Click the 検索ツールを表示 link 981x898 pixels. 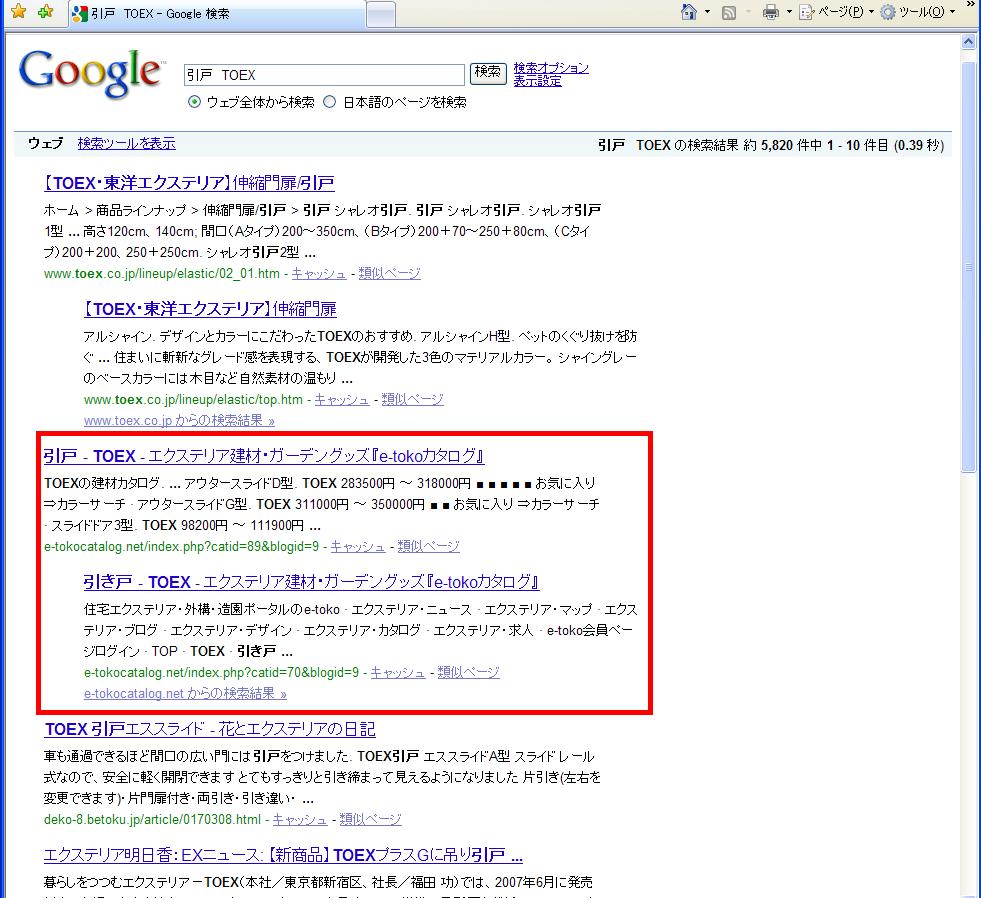[x=126, y=143]
